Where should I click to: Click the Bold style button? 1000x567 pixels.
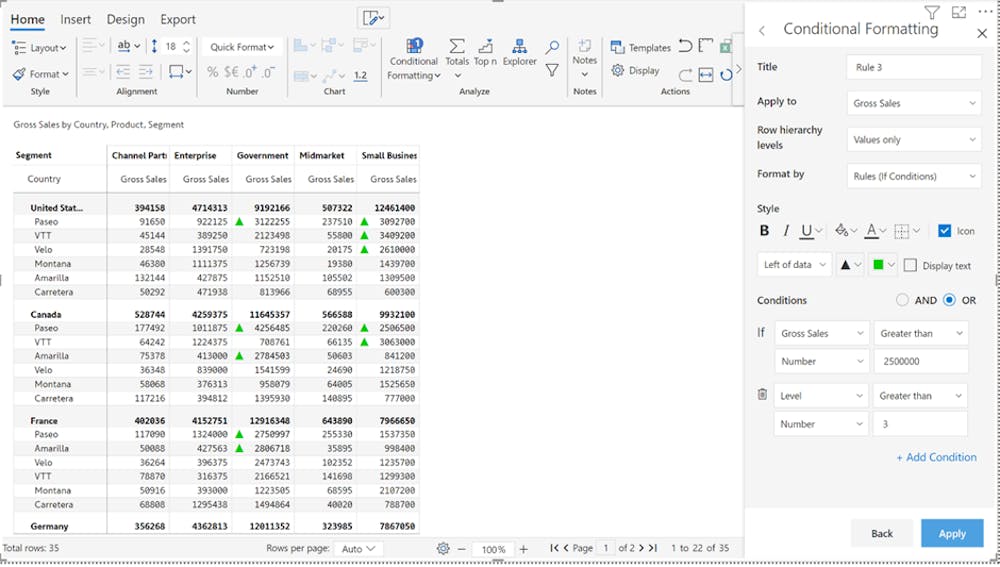765,231
